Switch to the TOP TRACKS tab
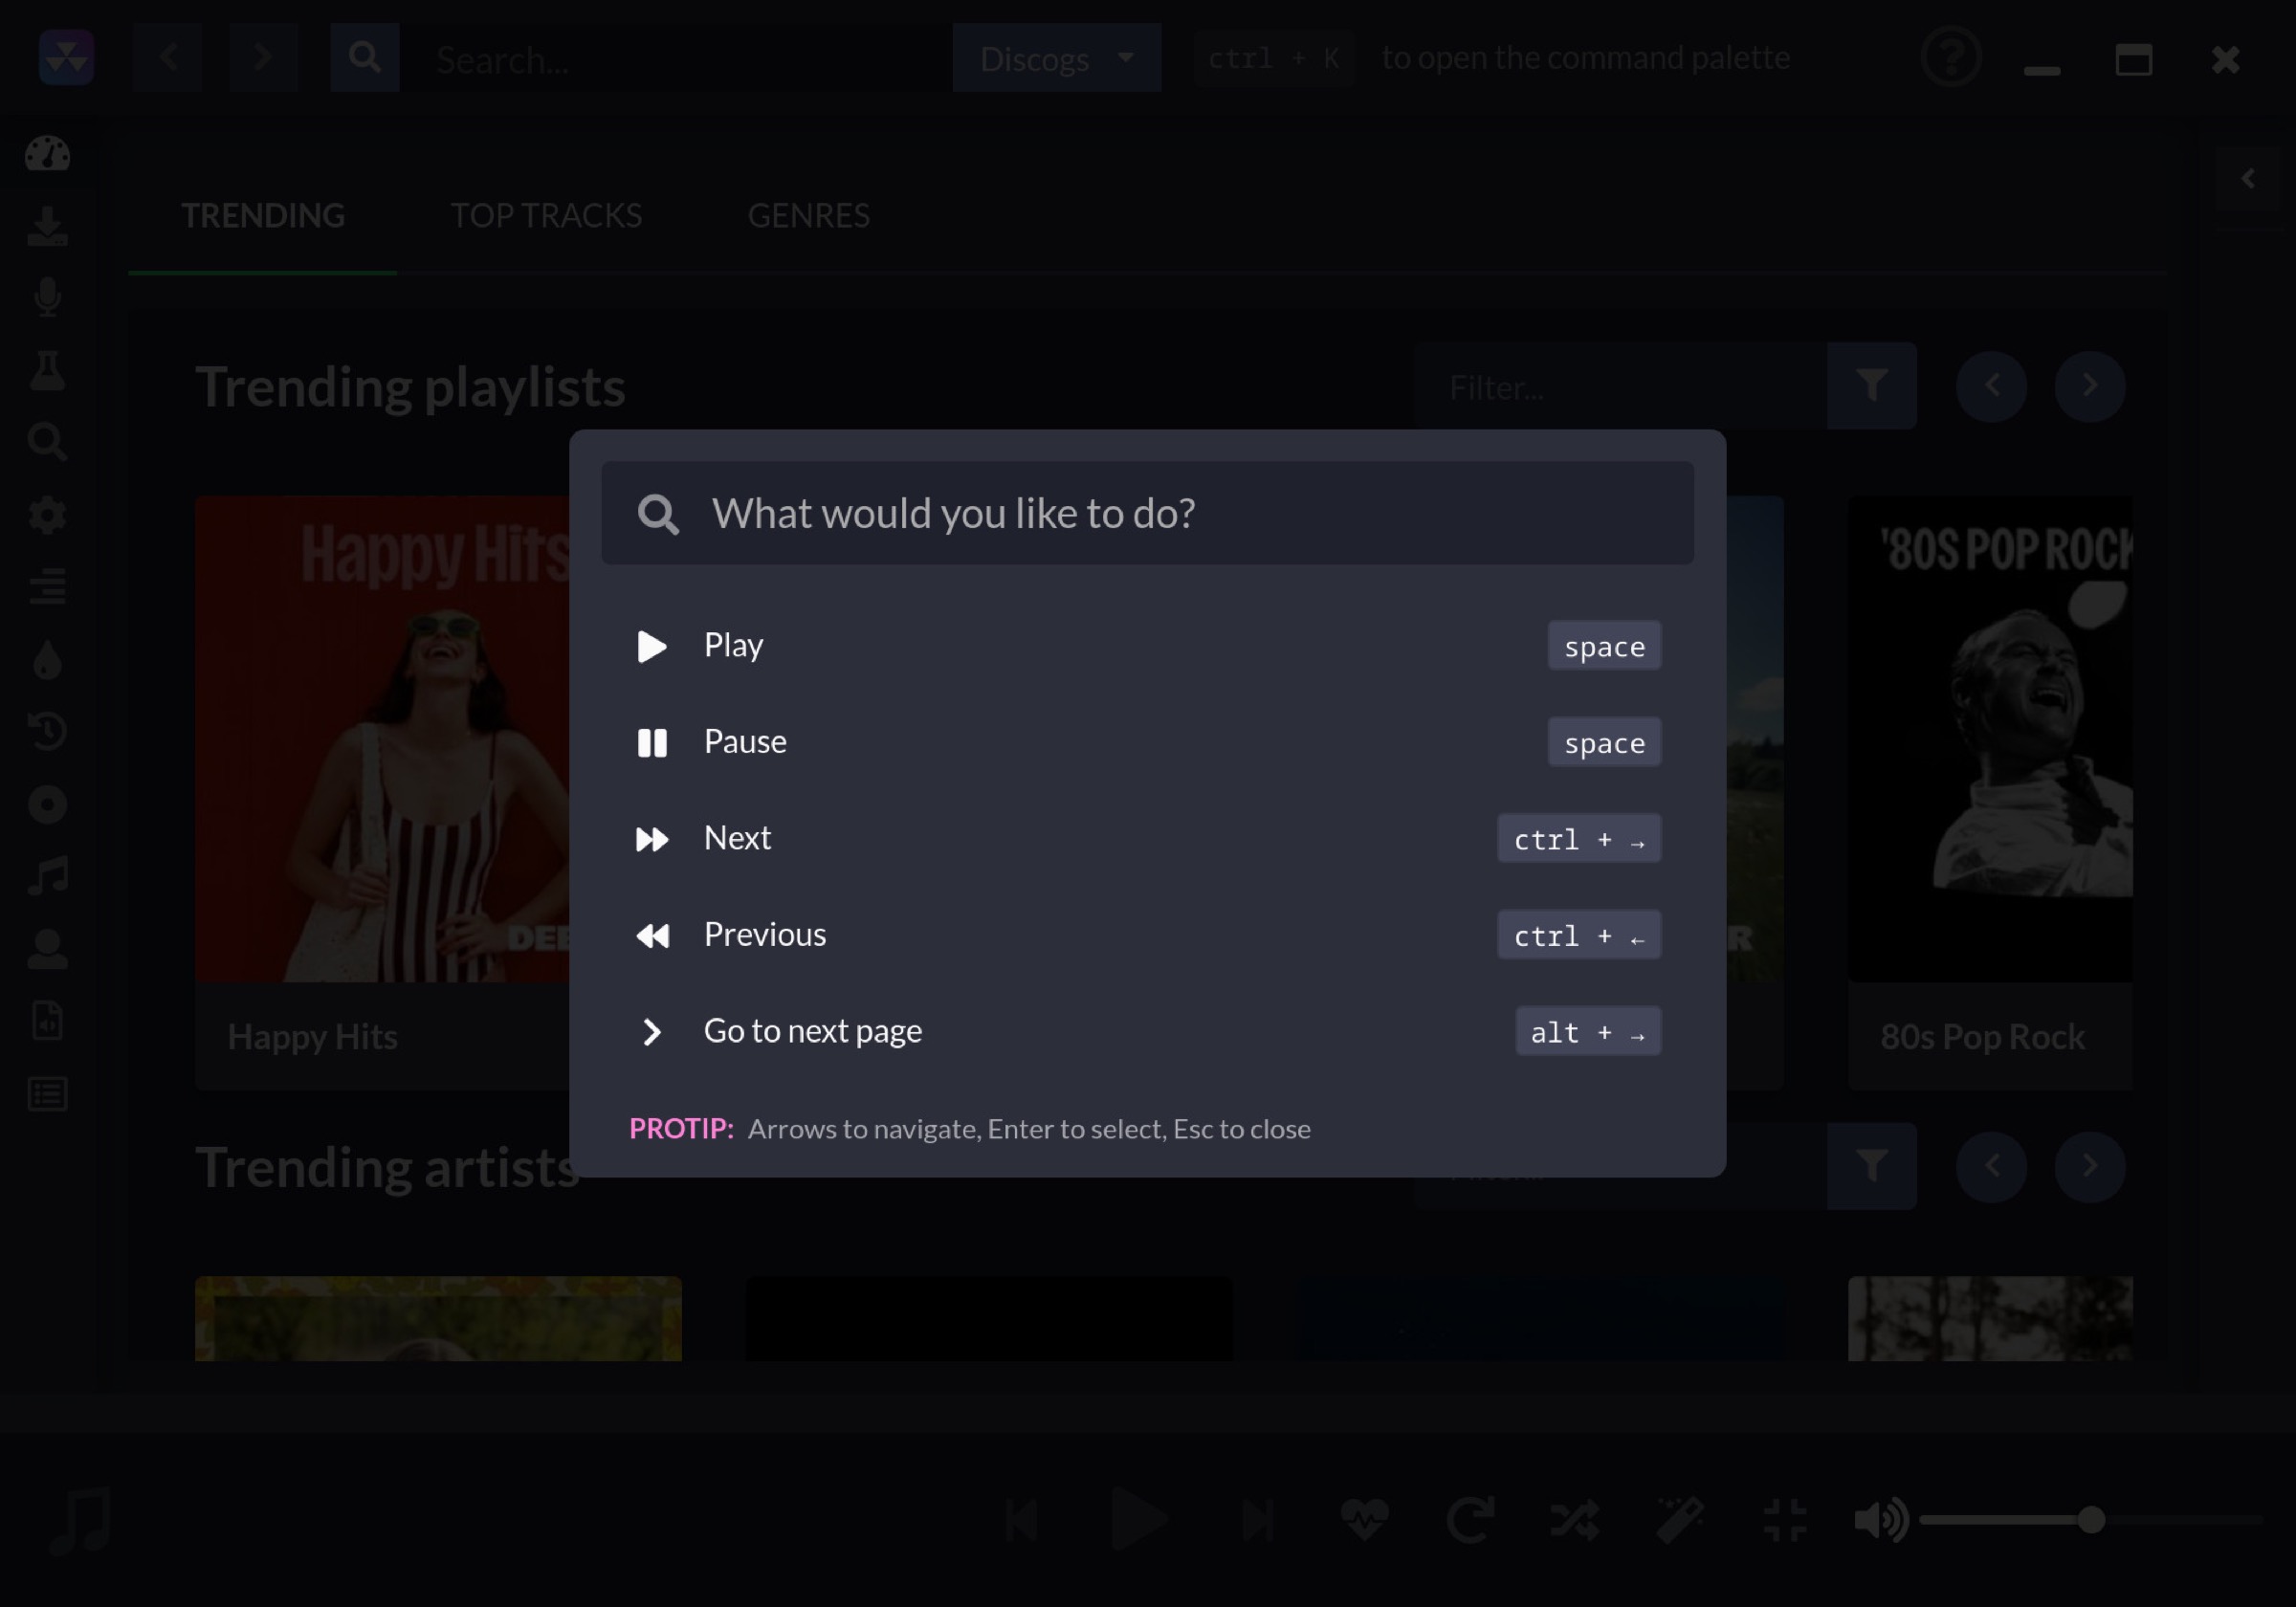2296x1607 pixels. pos(546,216)
